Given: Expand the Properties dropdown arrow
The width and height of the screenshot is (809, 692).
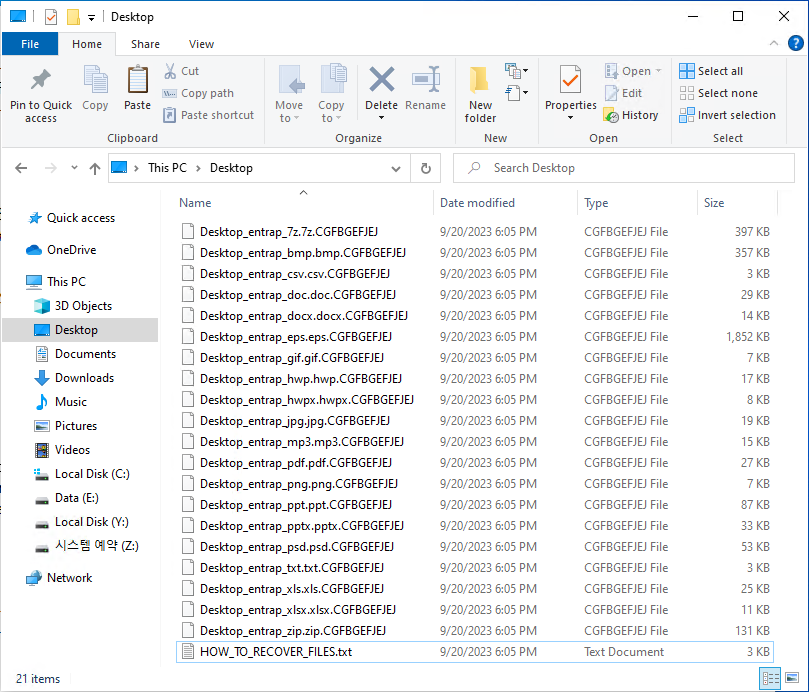Looking at the screenshot, I should pyautogui.click(x=570, y=118).
